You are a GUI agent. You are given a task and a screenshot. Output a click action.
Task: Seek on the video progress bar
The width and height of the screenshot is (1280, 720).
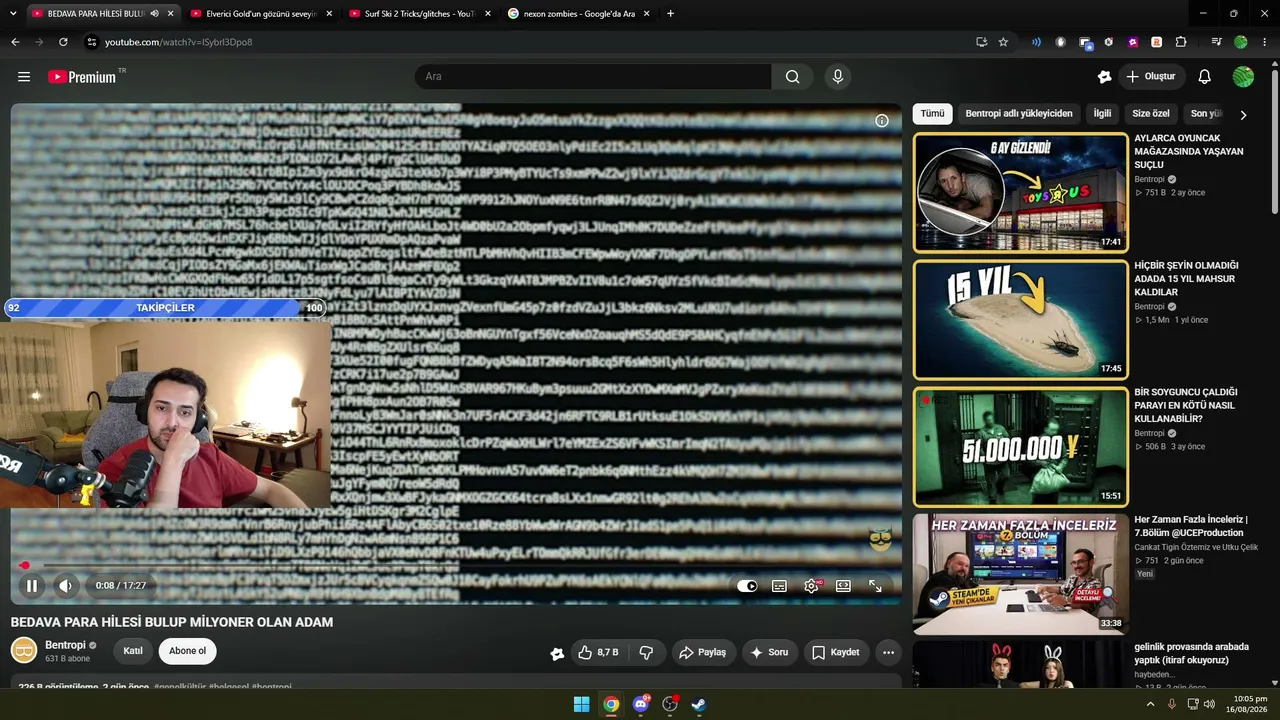pyautogui.click(x=456, y=566)
